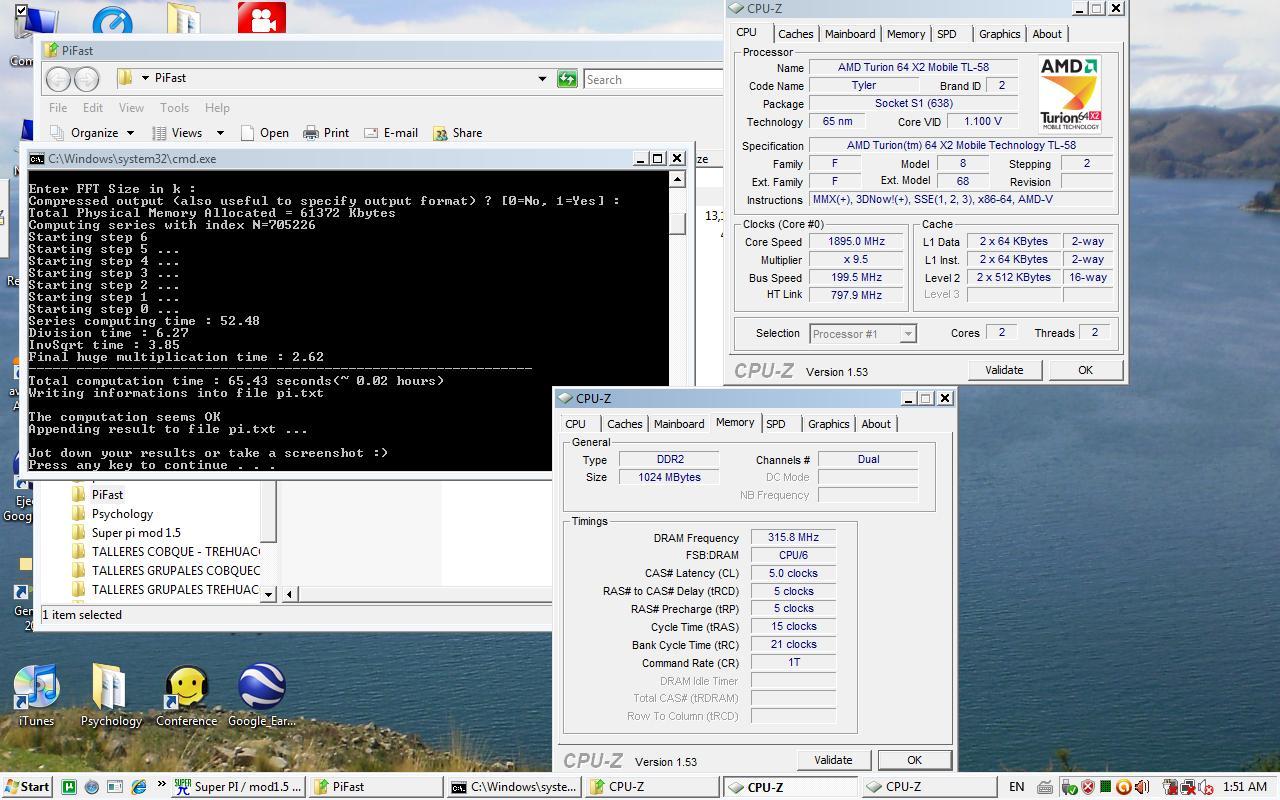
Task: Click the Start button
Action: [x=26, y=787]
